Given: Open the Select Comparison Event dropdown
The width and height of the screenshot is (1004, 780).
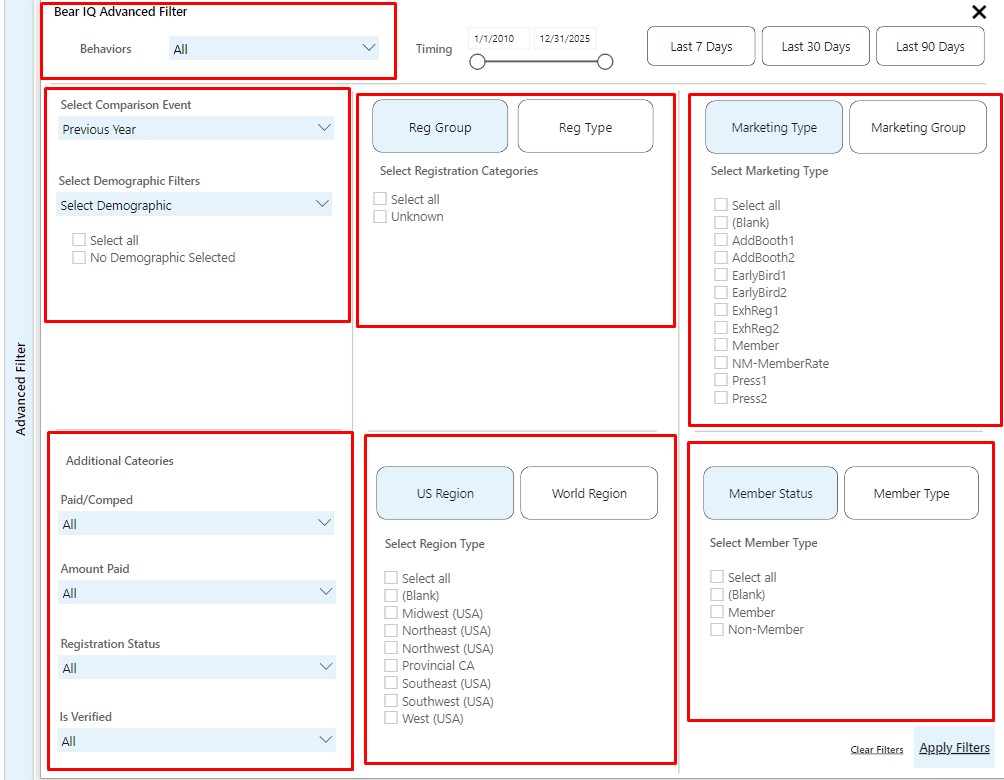Looking at the screenshot, I should (195, 129).
